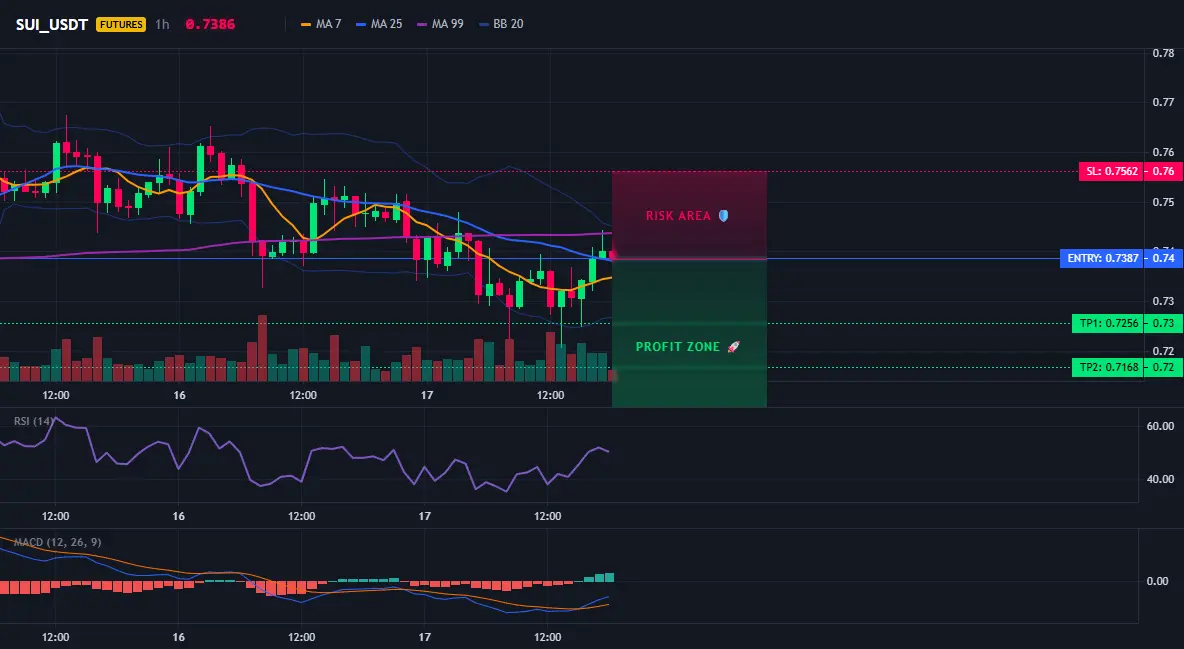This screenshot has width=1184, height=649.
Task: Click the 60.00 RSI axis value
Action: (1160, 427)
